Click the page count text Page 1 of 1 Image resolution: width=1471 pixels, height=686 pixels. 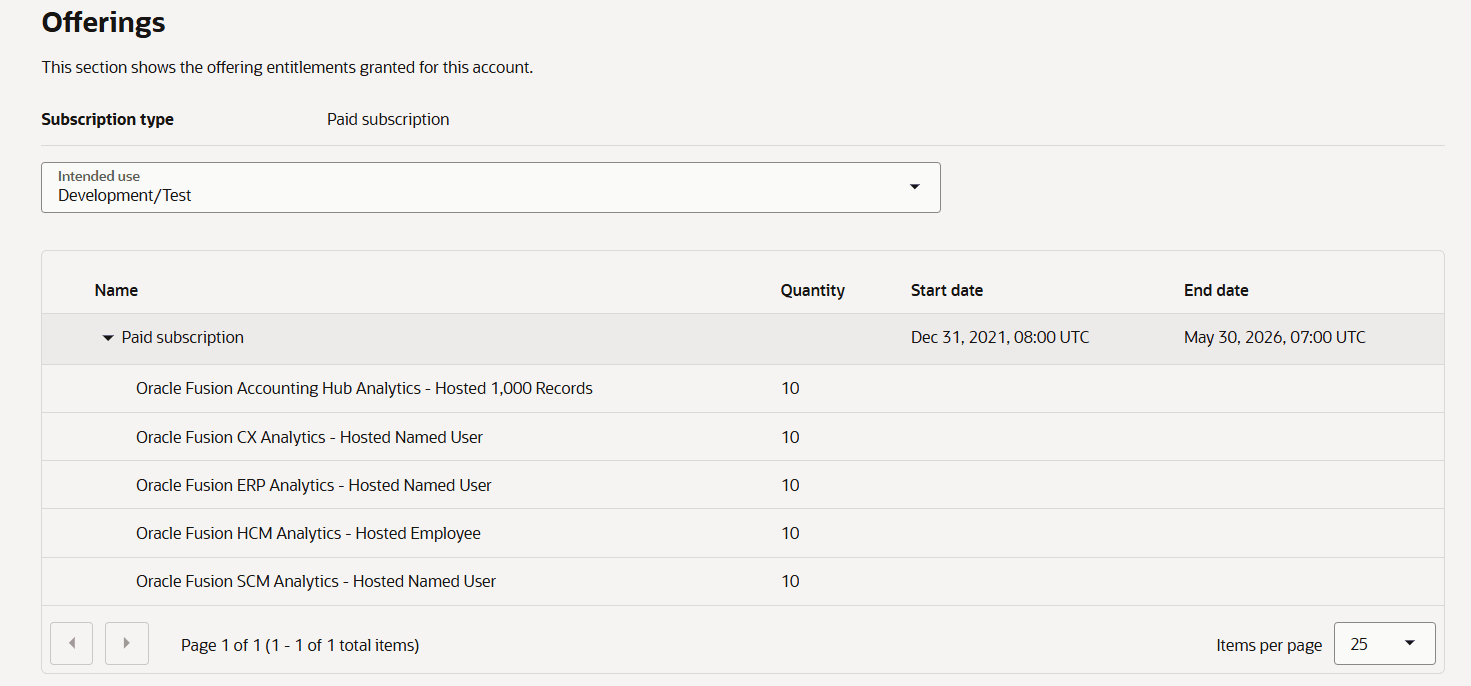point(299,645)
